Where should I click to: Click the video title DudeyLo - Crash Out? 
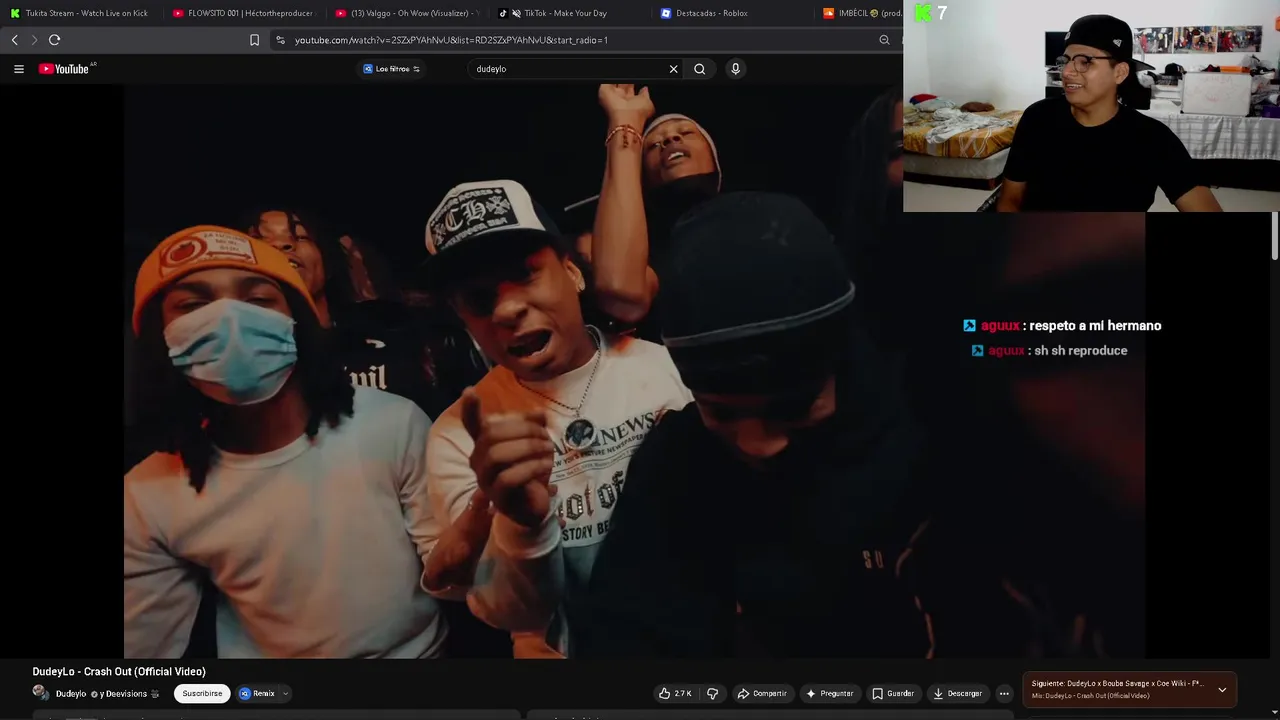point(119,672)
